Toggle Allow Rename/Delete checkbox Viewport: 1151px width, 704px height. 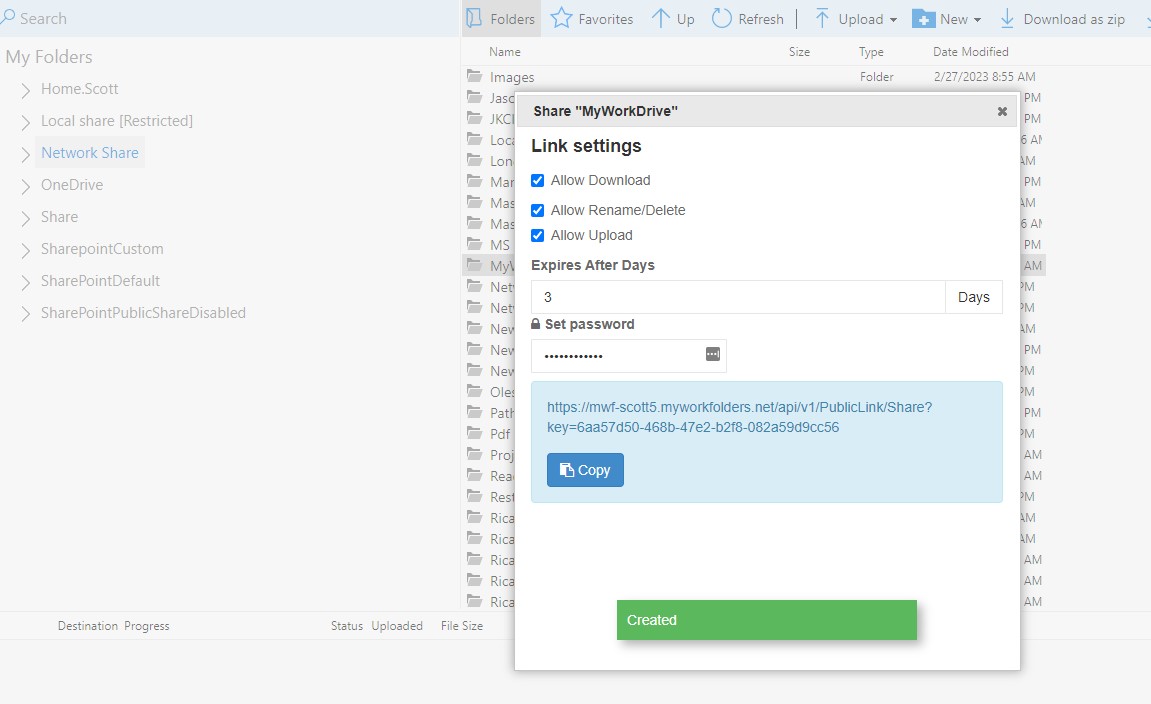point(538,211)
